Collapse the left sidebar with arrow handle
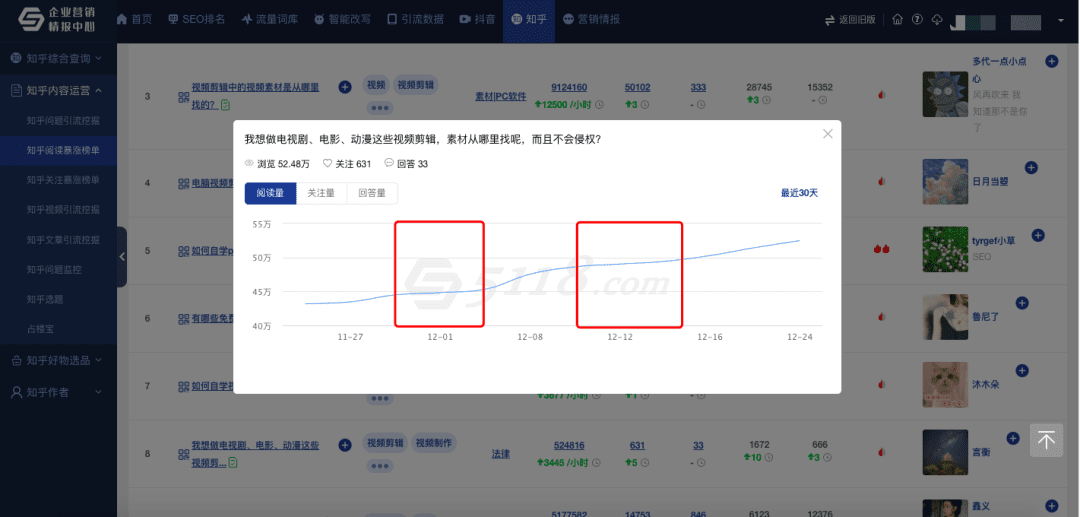Screen dimensions: 1080x517 [x=122, y=257]
